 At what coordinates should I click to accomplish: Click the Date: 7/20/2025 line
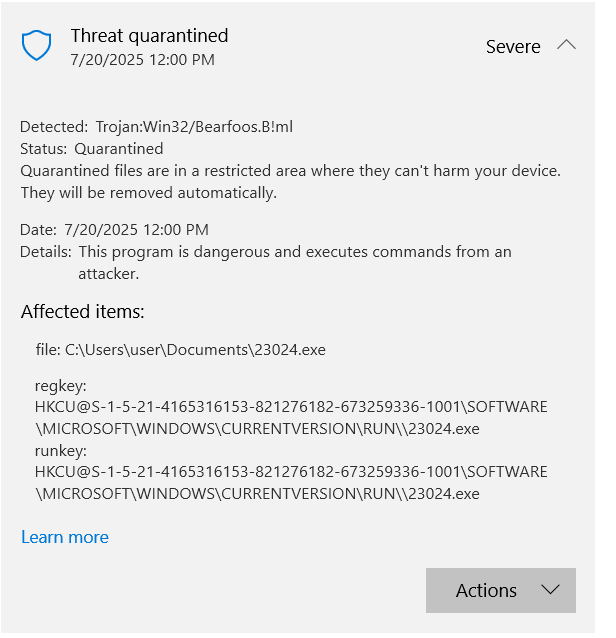[114, 230]
